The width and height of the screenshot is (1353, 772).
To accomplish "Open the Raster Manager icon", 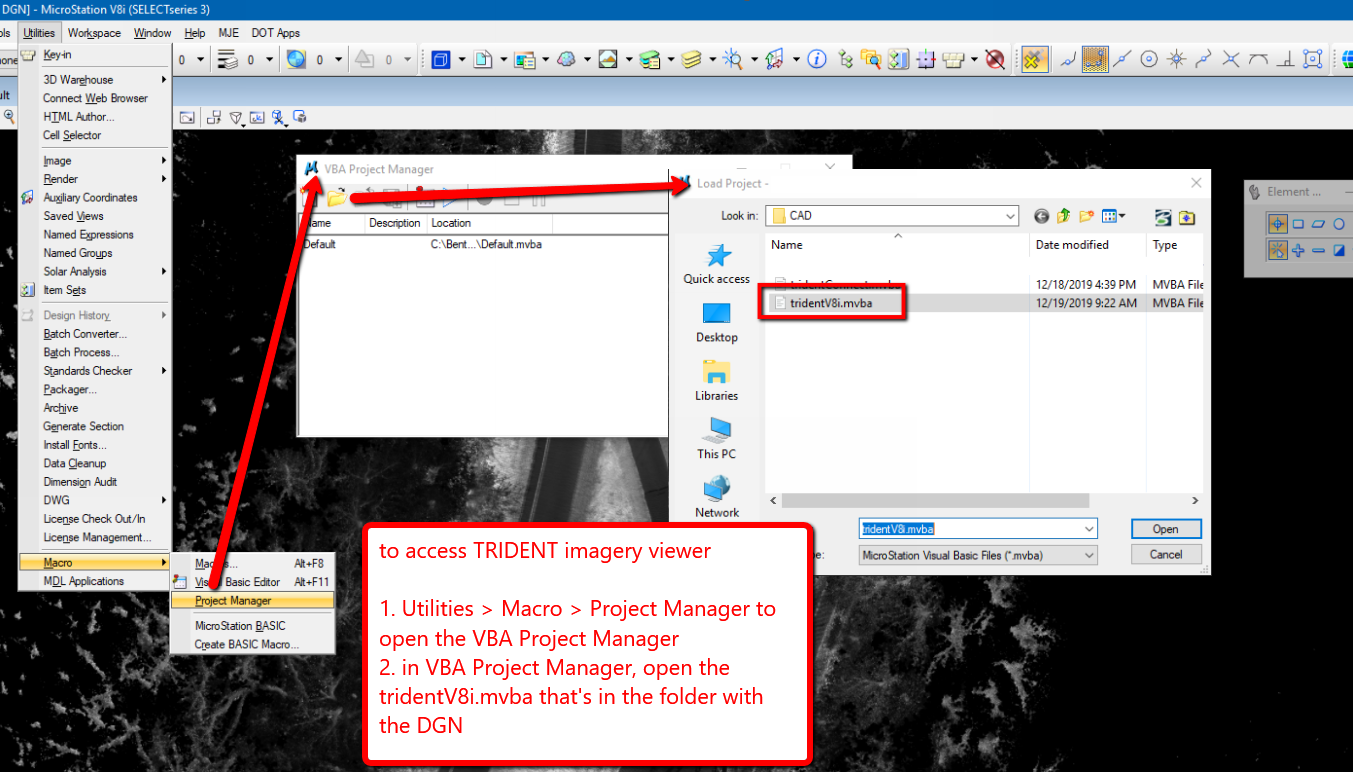I will coord(525,60).
